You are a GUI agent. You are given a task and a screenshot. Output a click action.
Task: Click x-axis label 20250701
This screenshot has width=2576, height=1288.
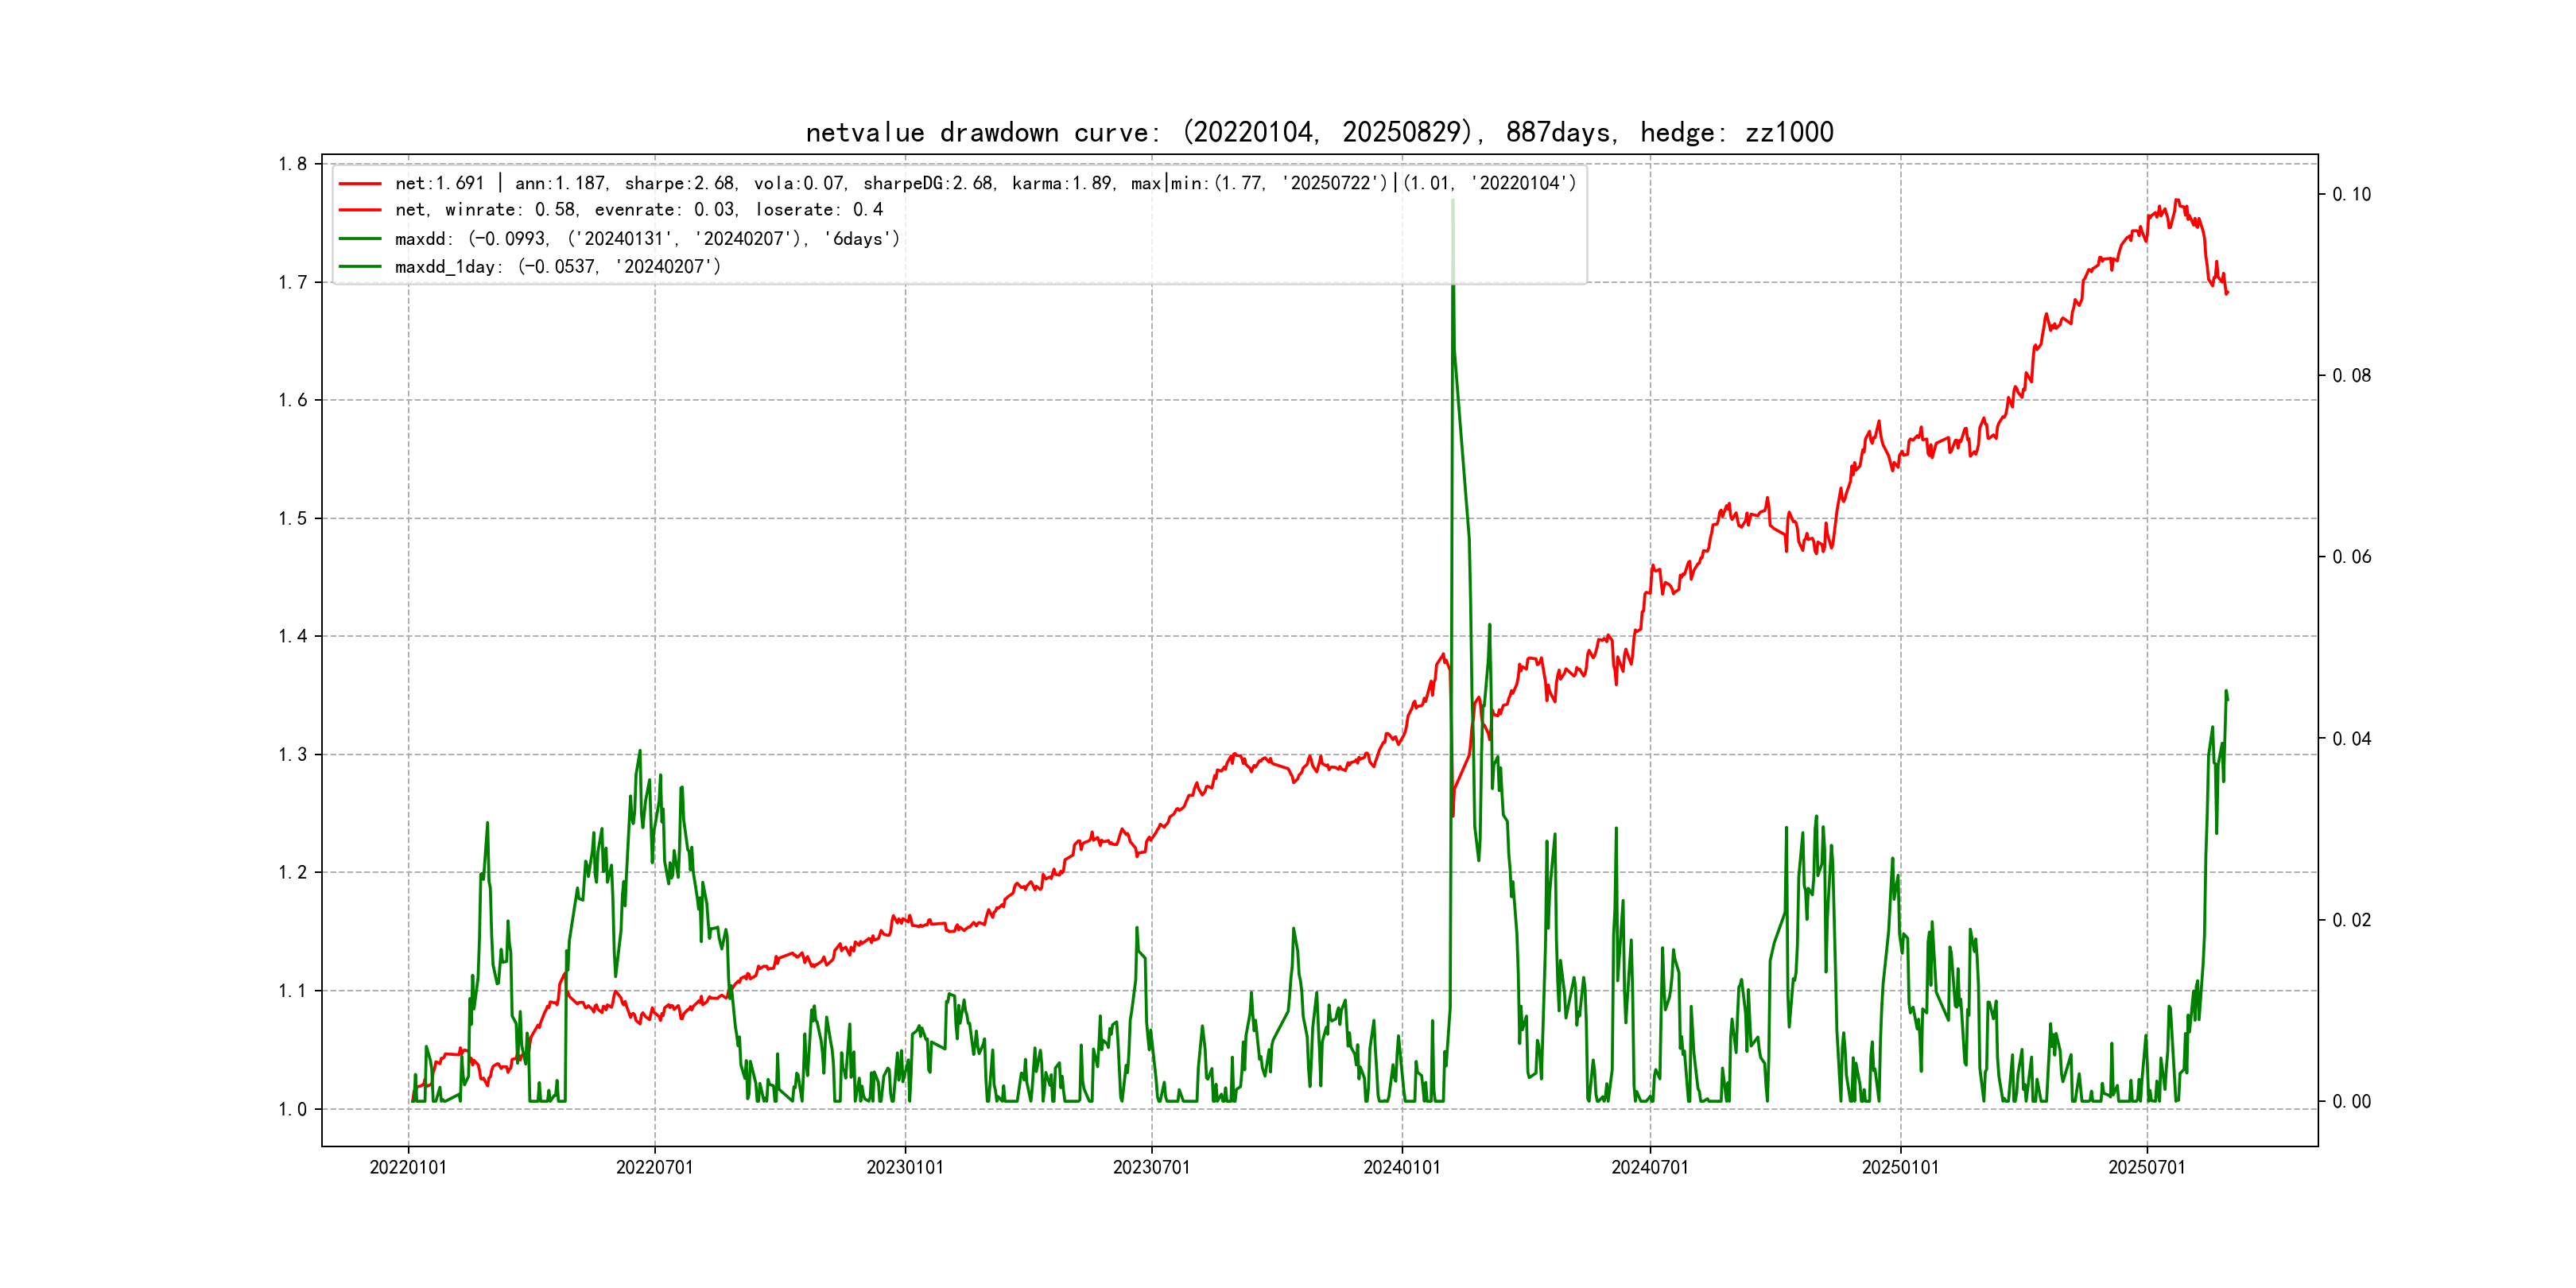tap(2147, 1167)
